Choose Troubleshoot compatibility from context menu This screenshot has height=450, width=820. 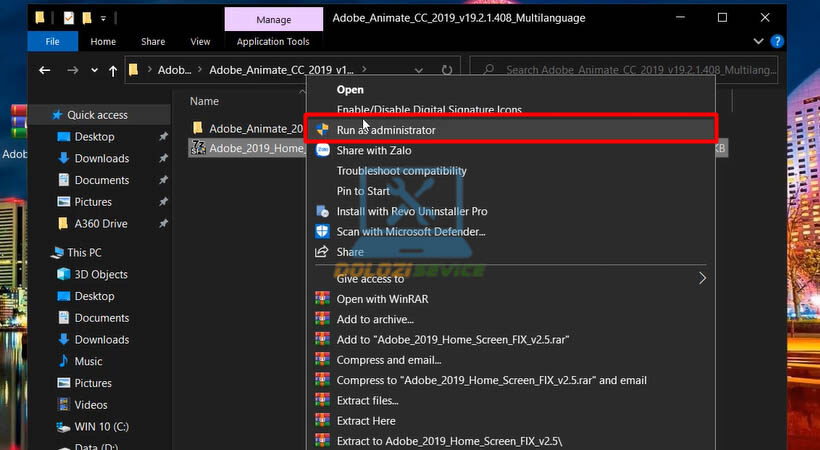click(x=401, y=171)
